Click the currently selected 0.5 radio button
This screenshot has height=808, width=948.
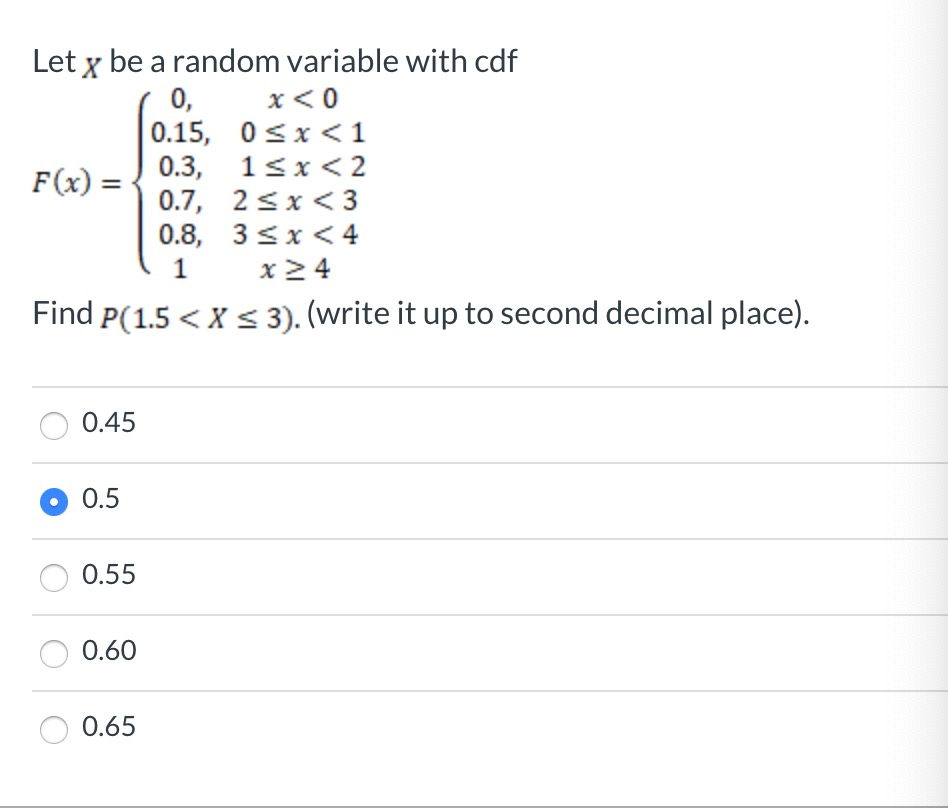[x=53, y=501]
